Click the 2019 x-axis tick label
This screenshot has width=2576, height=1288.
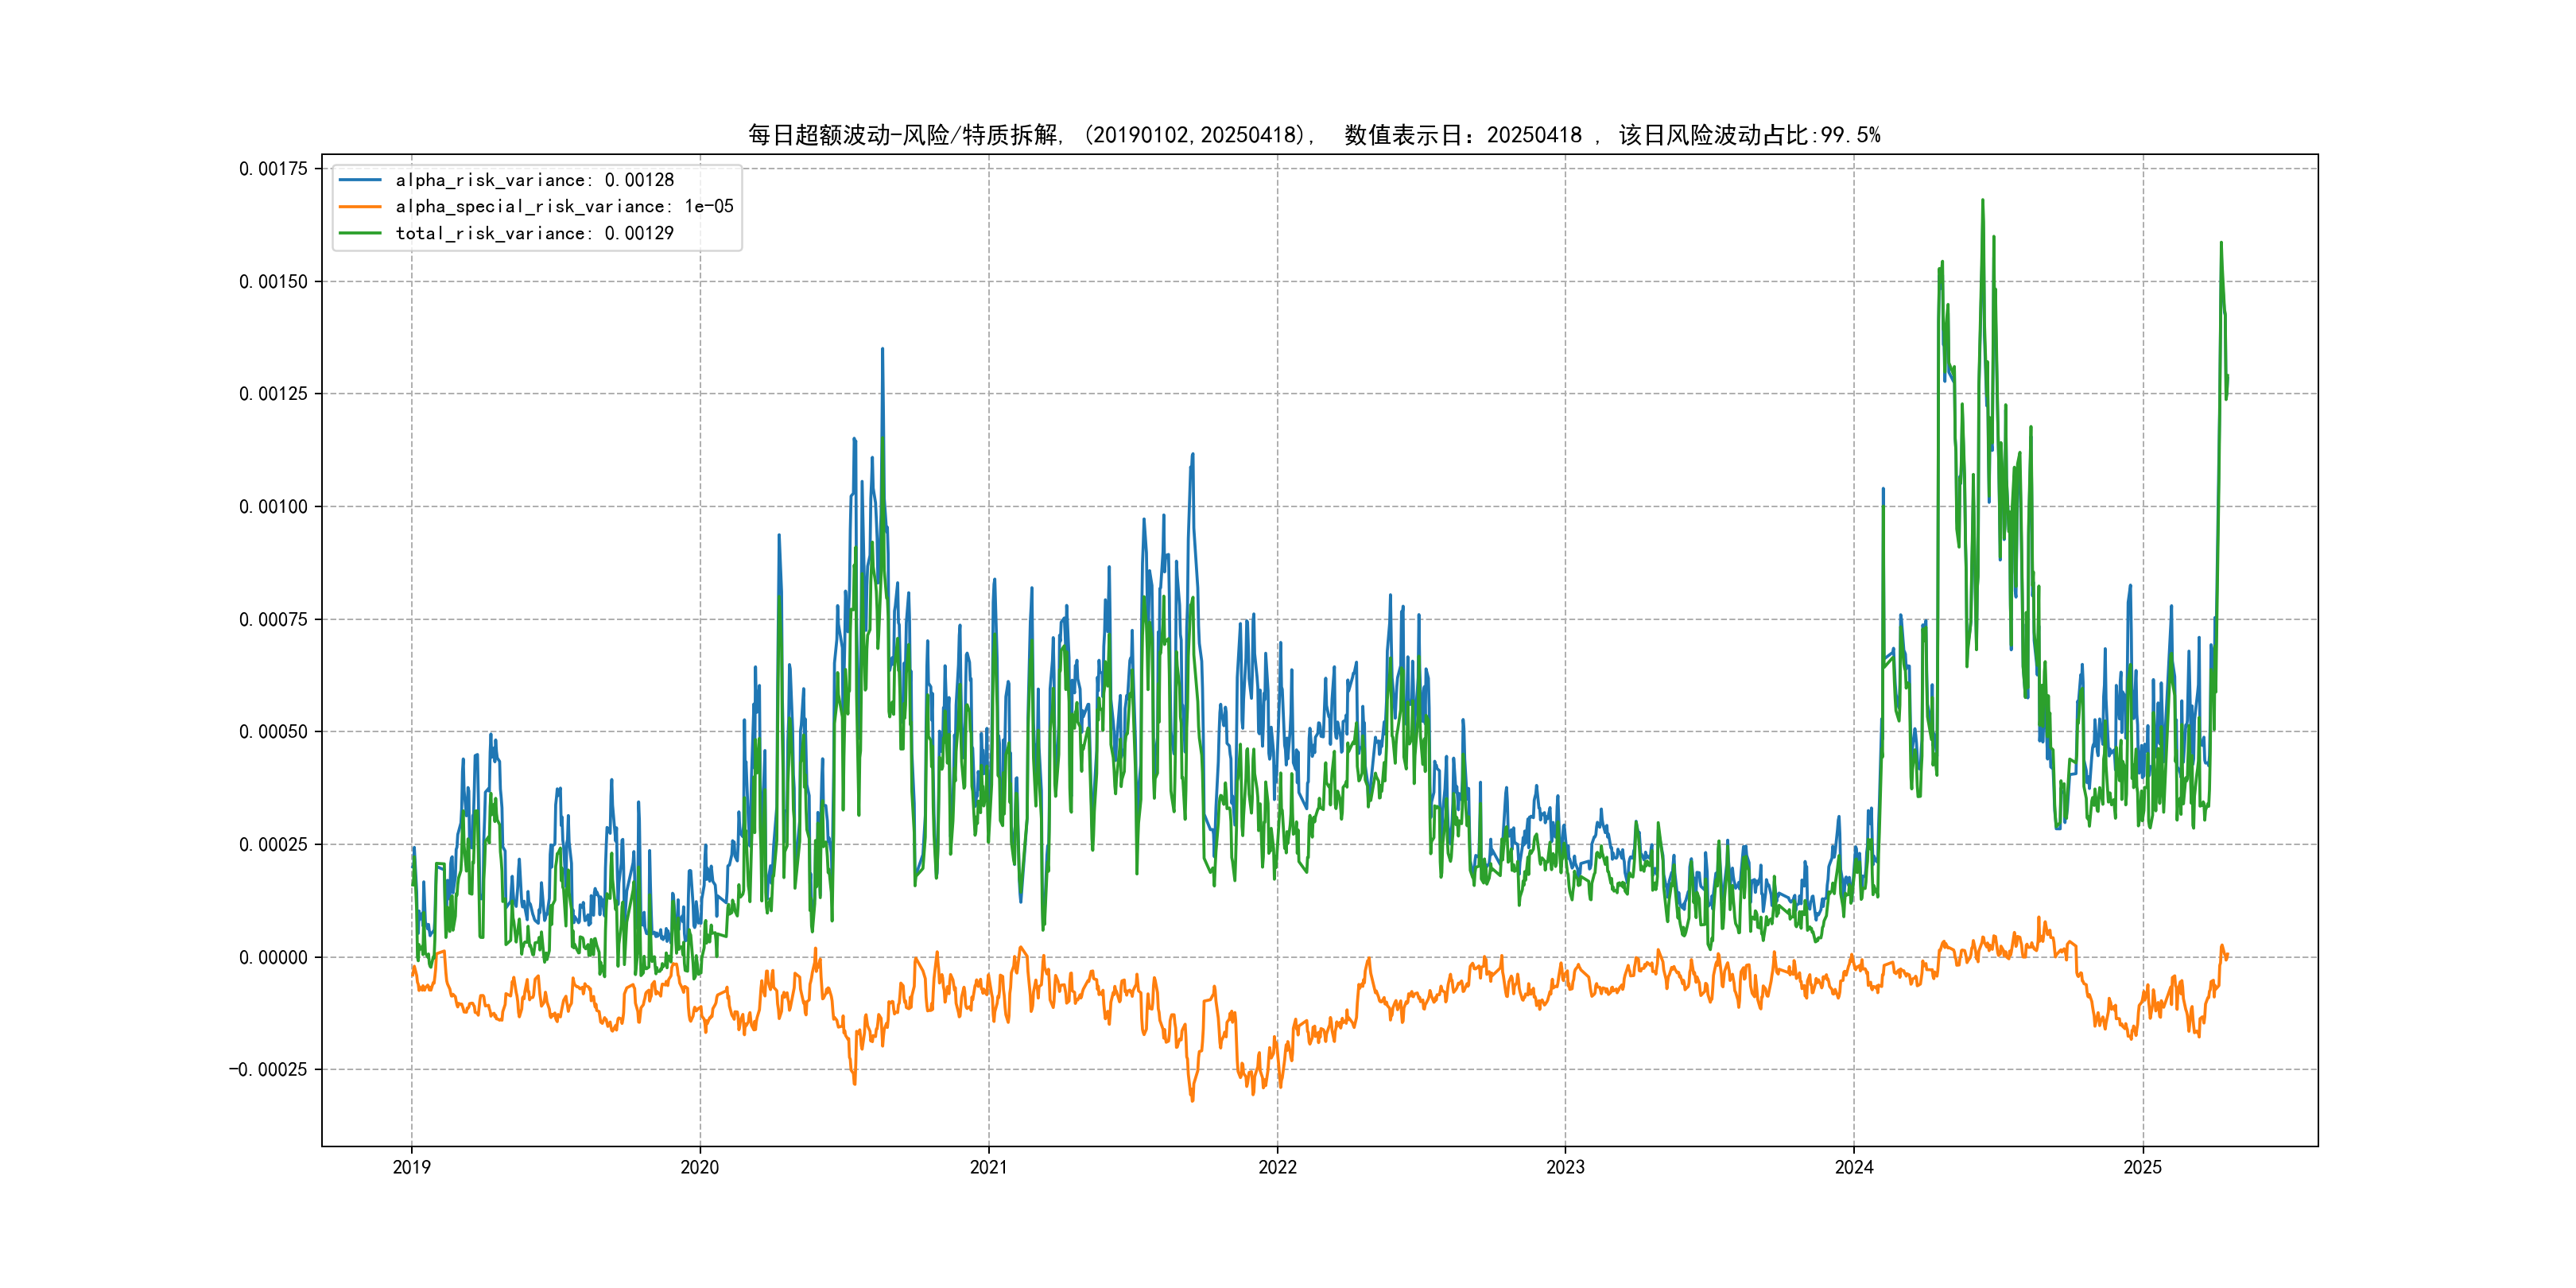click(x=411, y=1167)
